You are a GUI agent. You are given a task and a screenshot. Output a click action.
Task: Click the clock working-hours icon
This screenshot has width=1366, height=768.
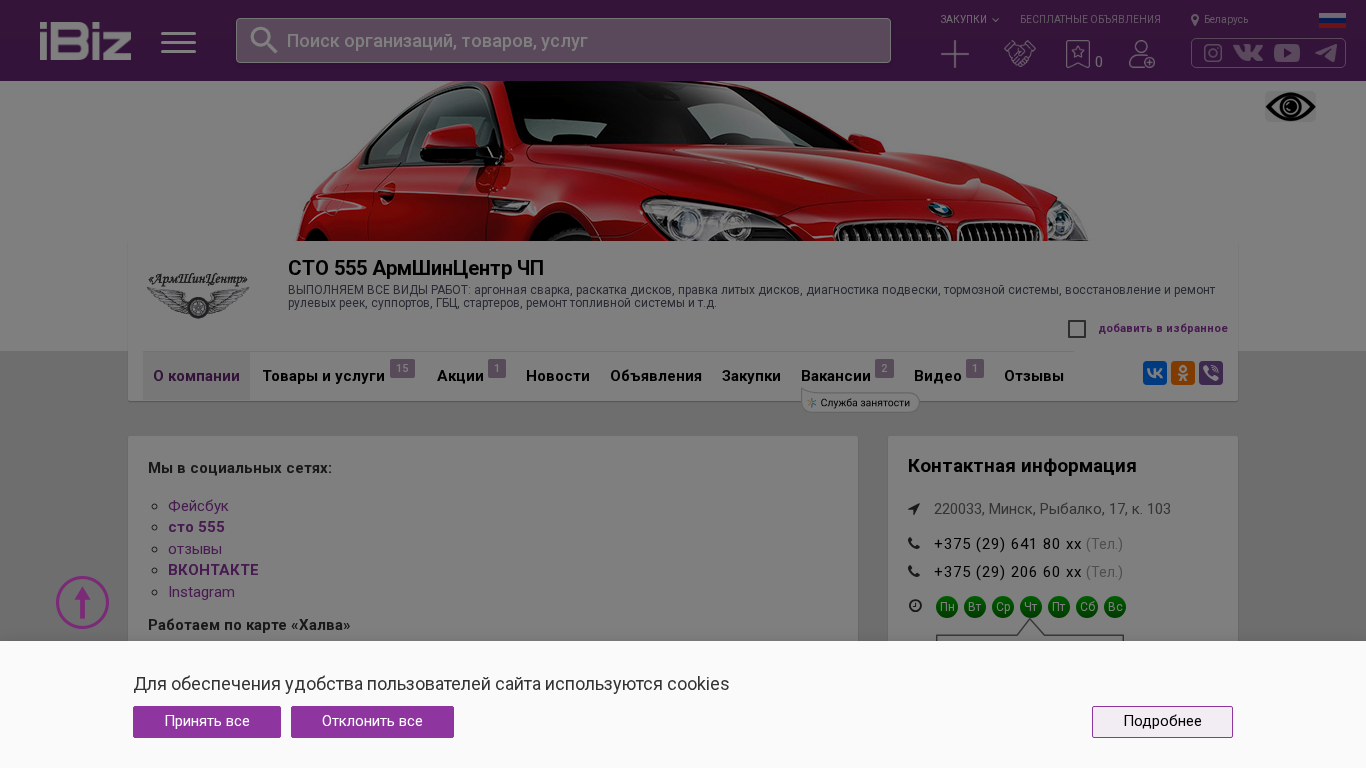pyautogui.click(x=915, y=606)
